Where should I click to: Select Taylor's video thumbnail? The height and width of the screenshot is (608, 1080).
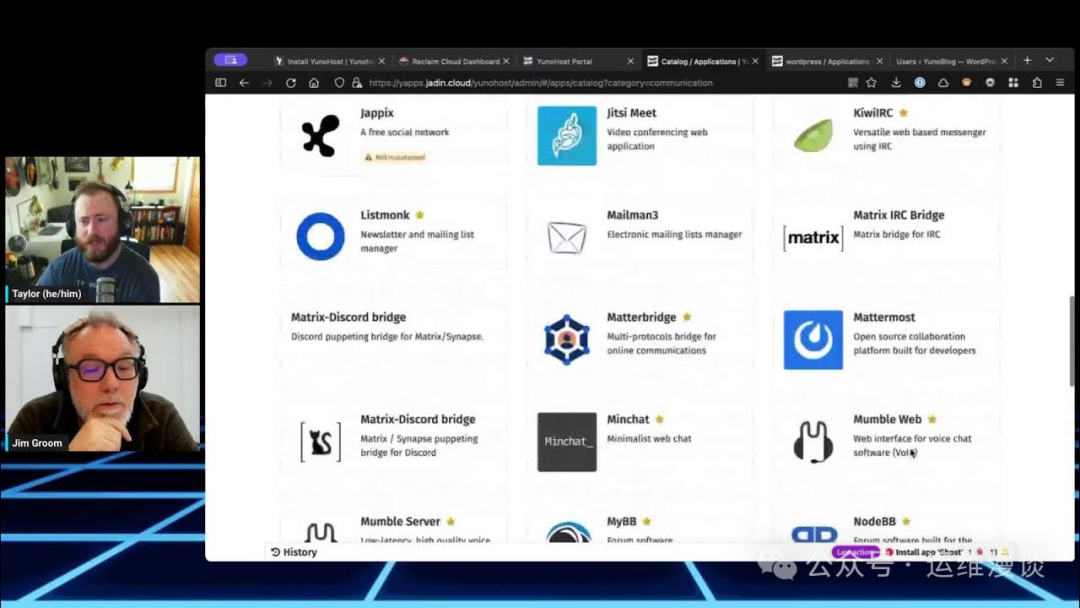pos(103,229)
